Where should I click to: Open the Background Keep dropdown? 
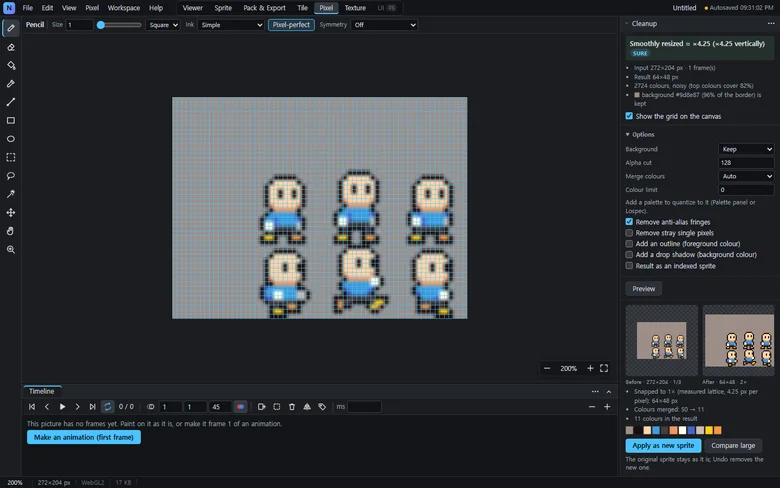[x=746, y=149]
